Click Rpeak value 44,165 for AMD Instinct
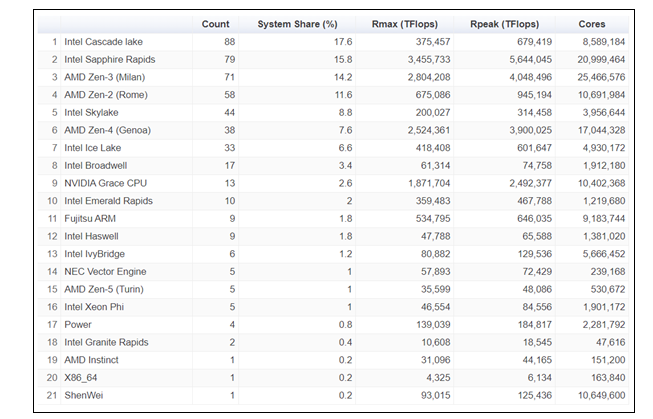Image resolution: width=653 pixels, height=419 pixels. tap(537, 360)
